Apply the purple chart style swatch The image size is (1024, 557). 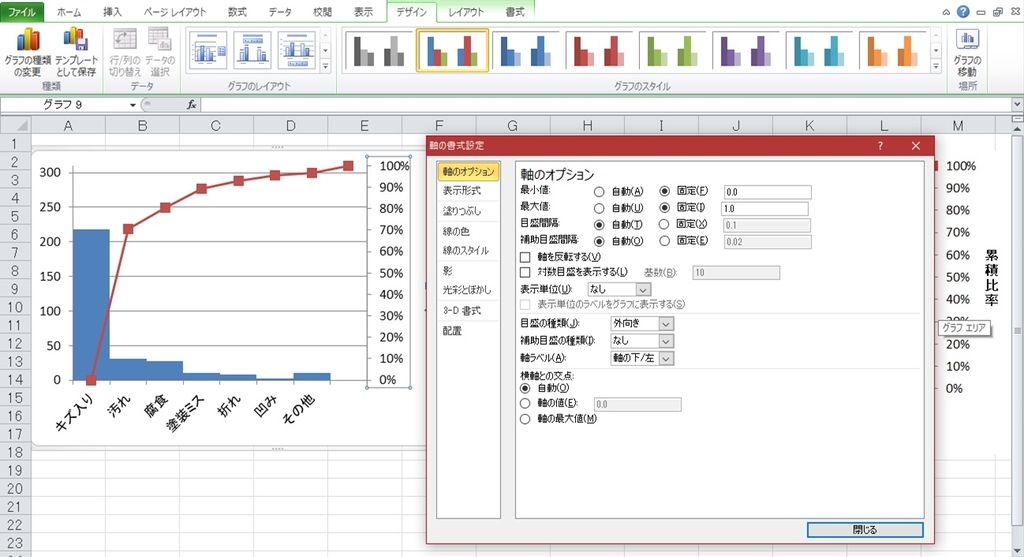pos(746,50)
